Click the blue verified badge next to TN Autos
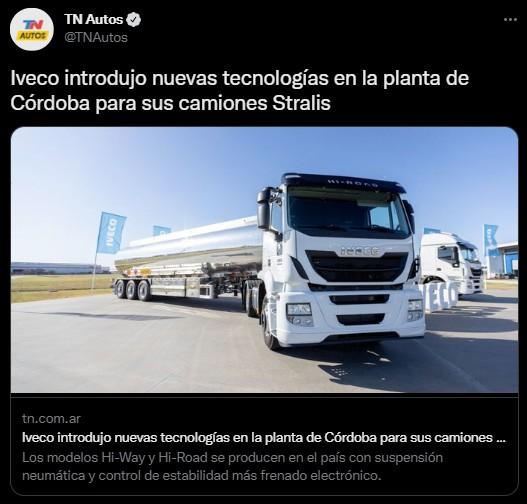Image resolution: width=527 pixels, height=504 pixels. pos(133,19)
